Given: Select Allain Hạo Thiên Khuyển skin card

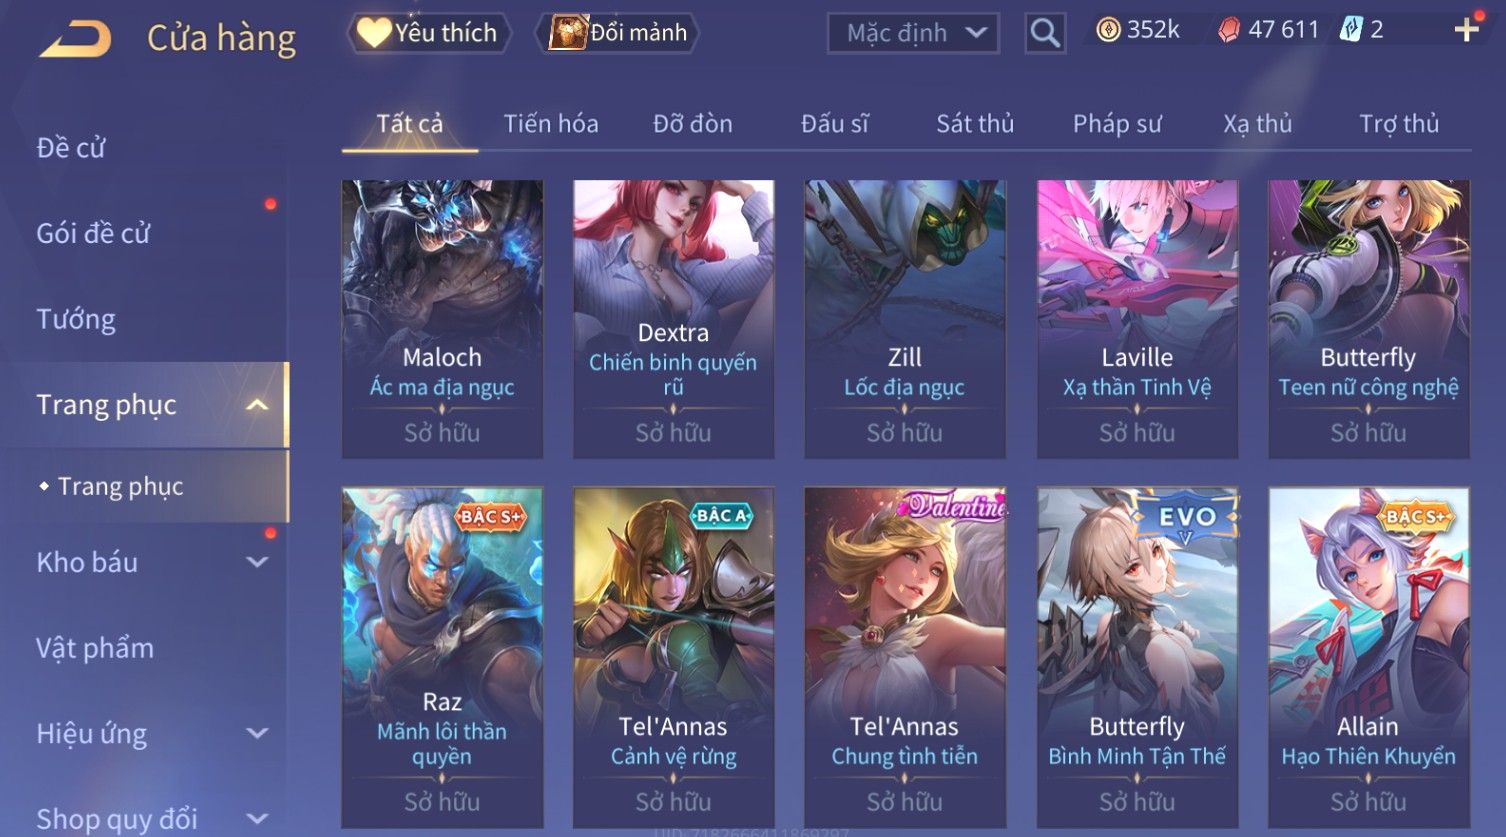Looking at the screenshot, I should 1369,657.
